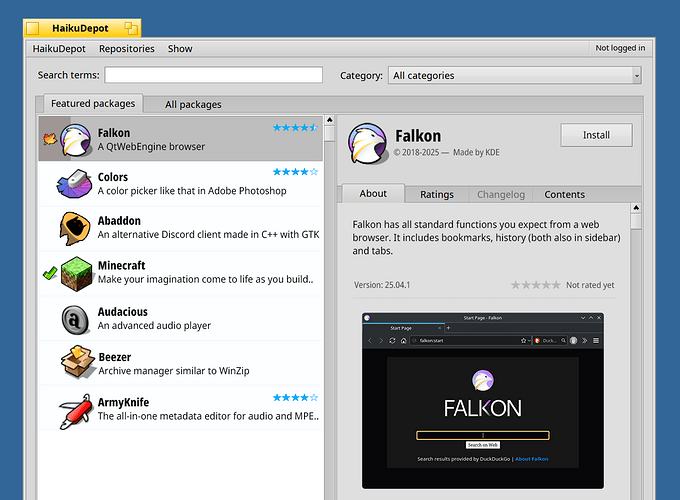The width and height of the screenshot is (680, 500).
Task: Click the ArmyKnife star rating
Action: (x=295, y=397)
